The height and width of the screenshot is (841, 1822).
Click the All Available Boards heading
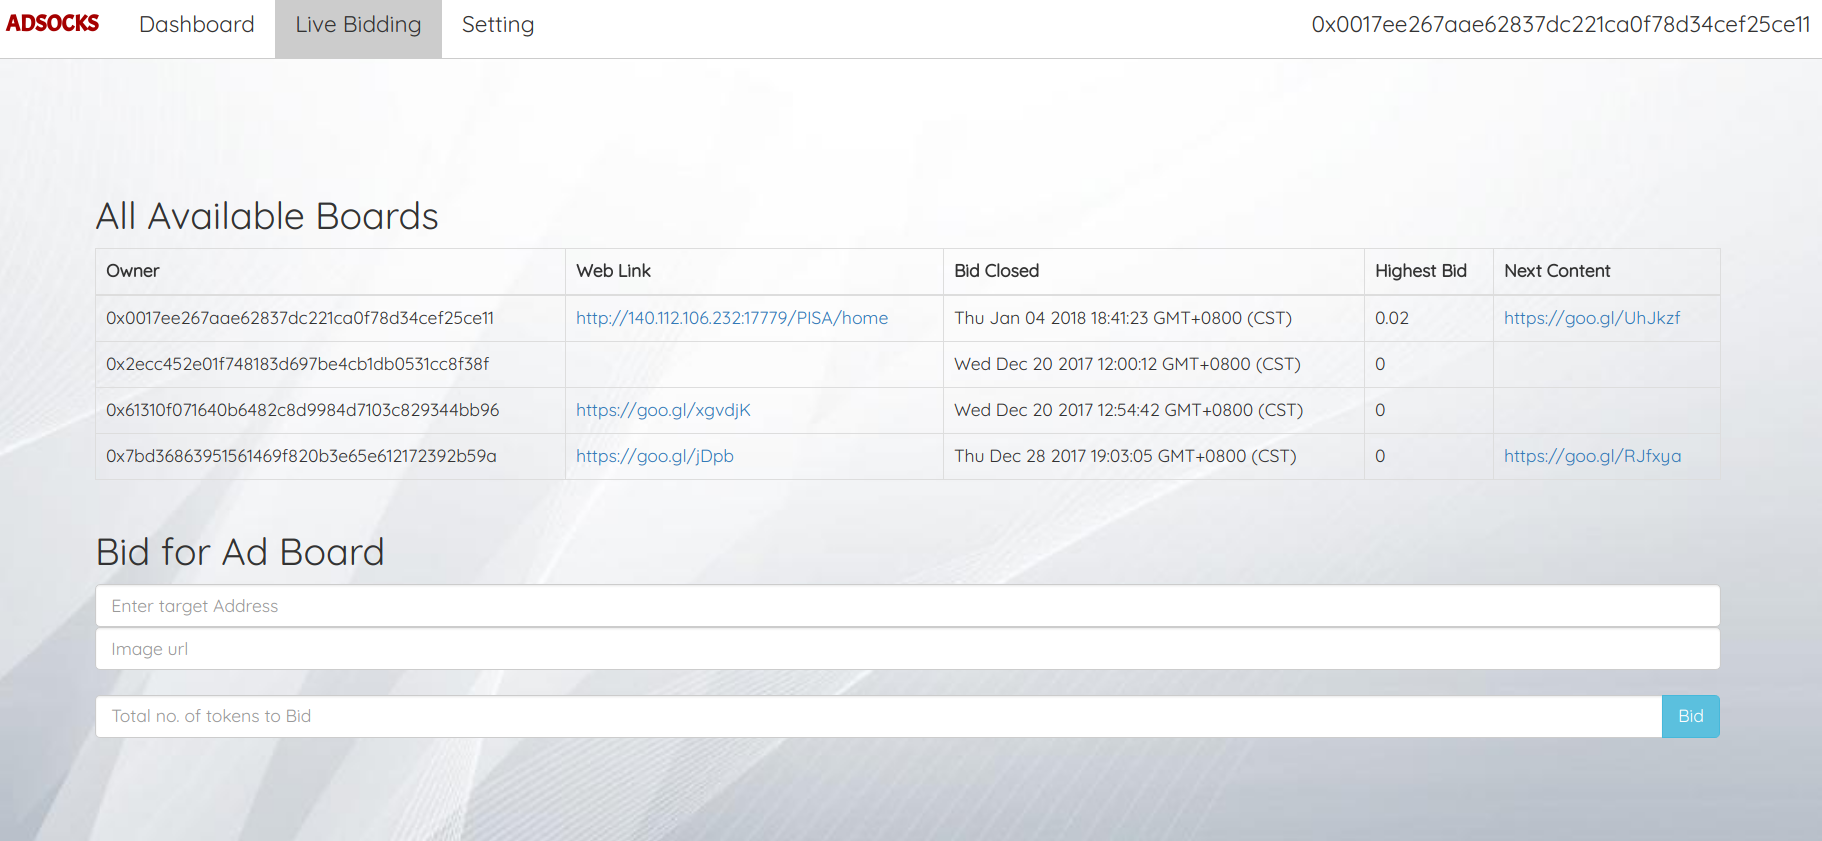[x=267, y=216]
